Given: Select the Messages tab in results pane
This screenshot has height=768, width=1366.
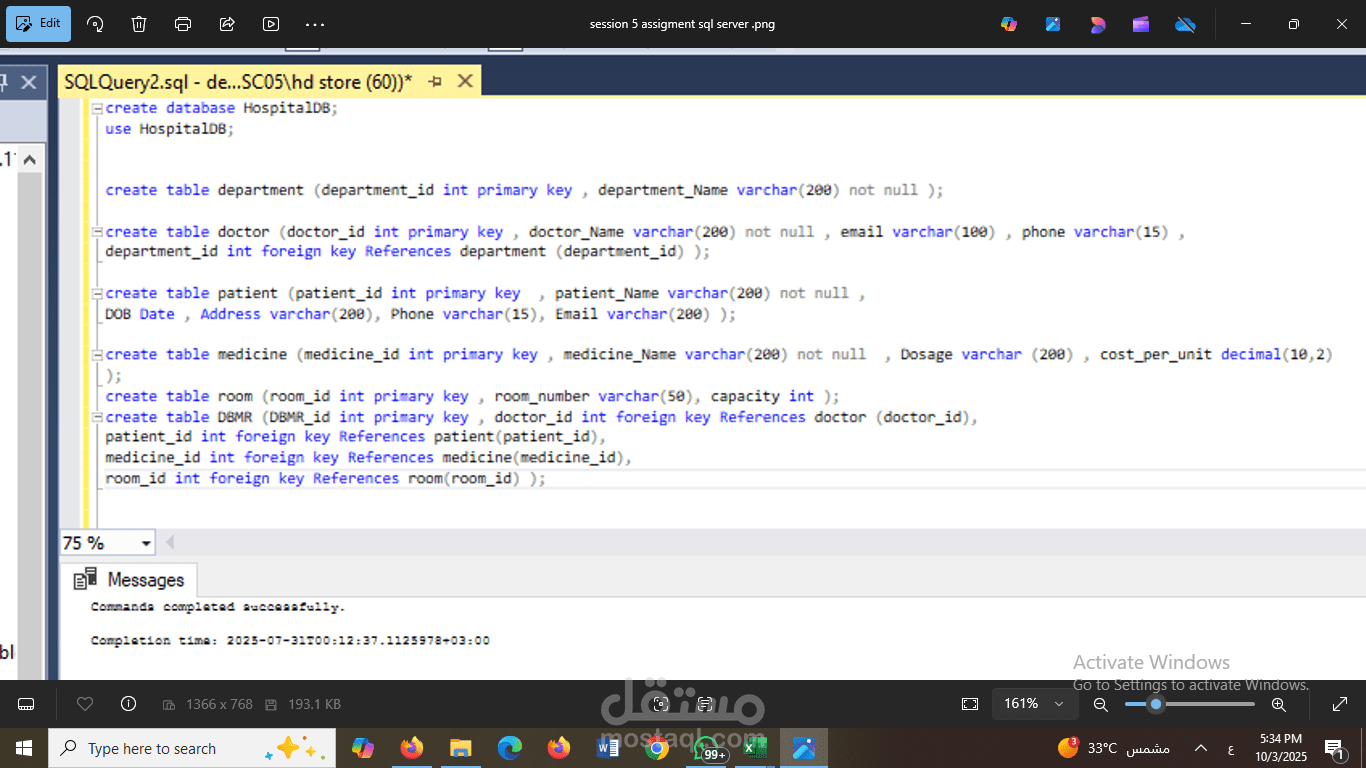Looking at the screenshot, I should 129,580.
